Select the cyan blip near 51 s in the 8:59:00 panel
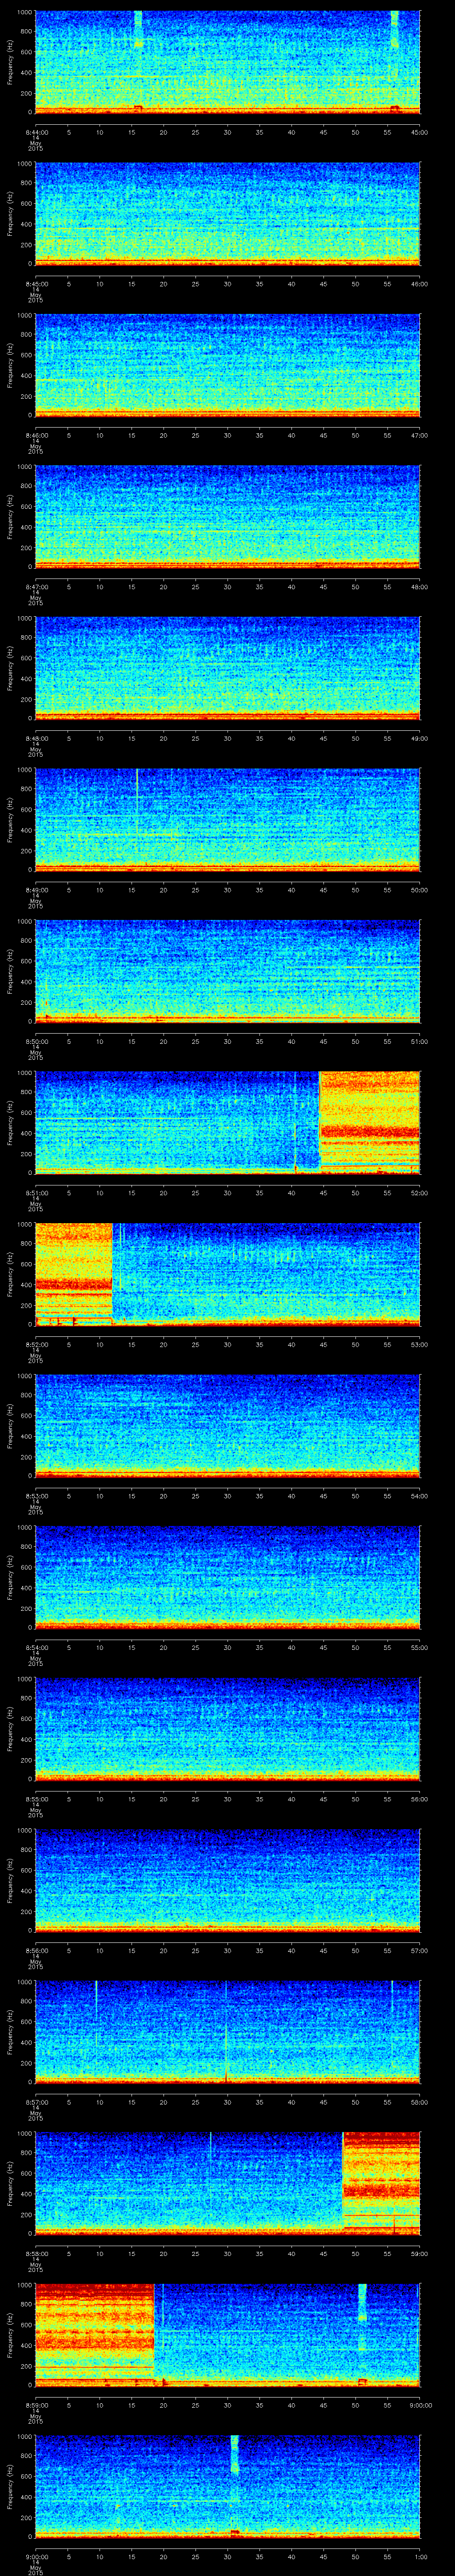The height and width of the screenshot is (2576, 455). point(362,2303)
